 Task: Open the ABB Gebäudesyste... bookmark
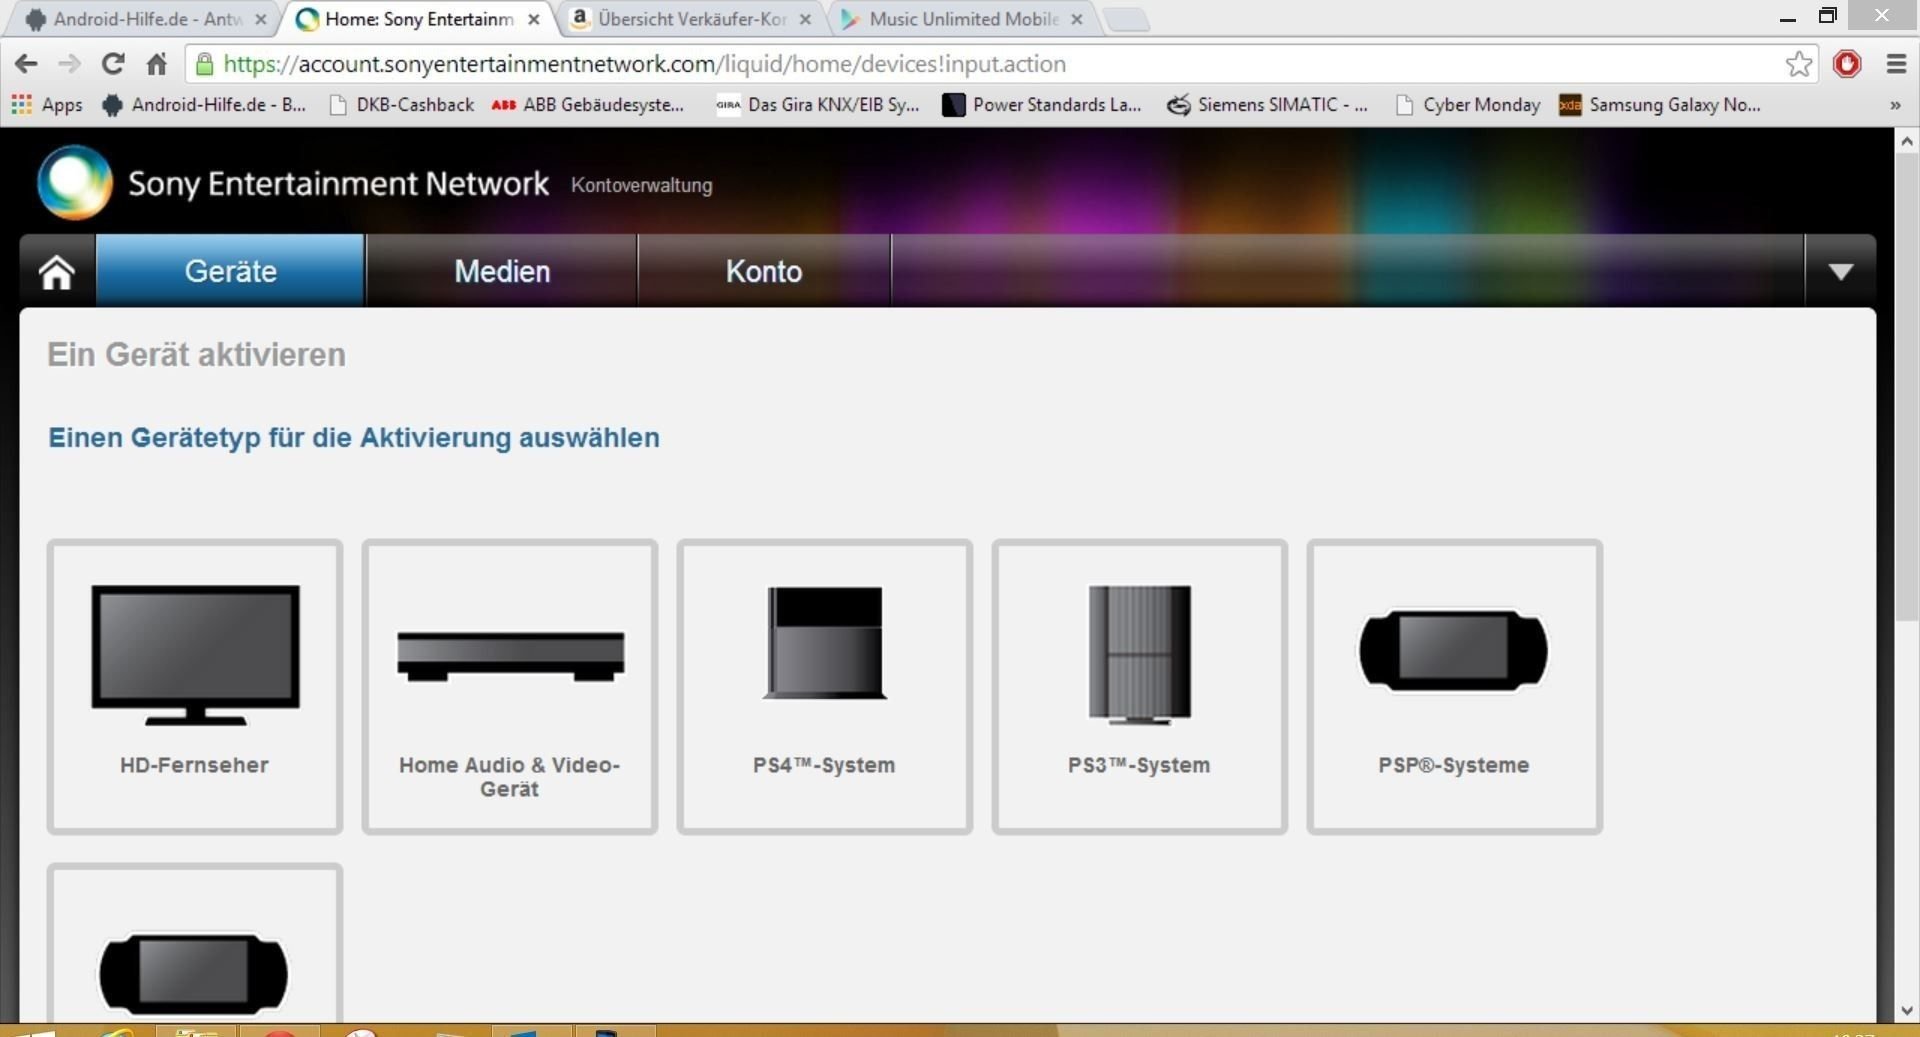(588, 104)
